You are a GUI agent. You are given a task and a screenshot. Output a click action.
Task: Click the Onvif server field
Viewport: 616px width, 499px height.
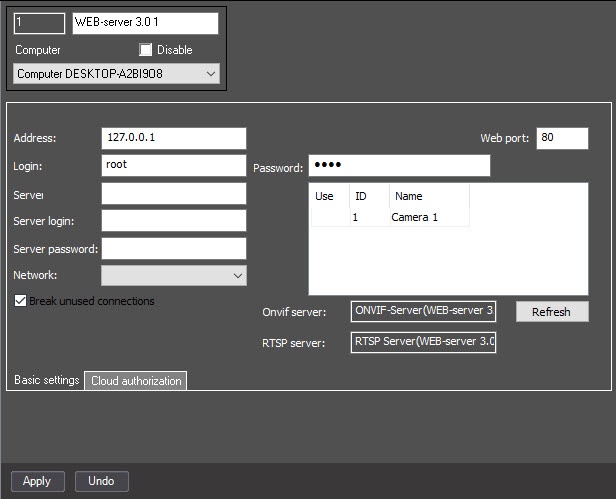pyautogui.click(x=423, y=312)
